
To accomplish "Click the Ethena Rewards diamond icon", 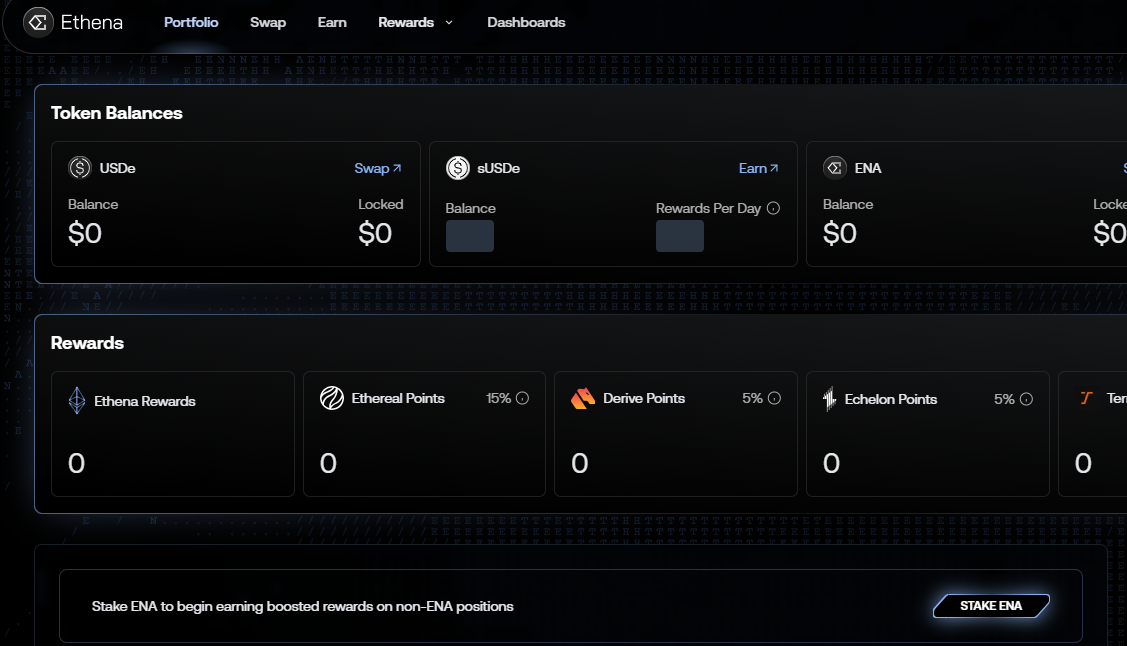I will (77, 400).
